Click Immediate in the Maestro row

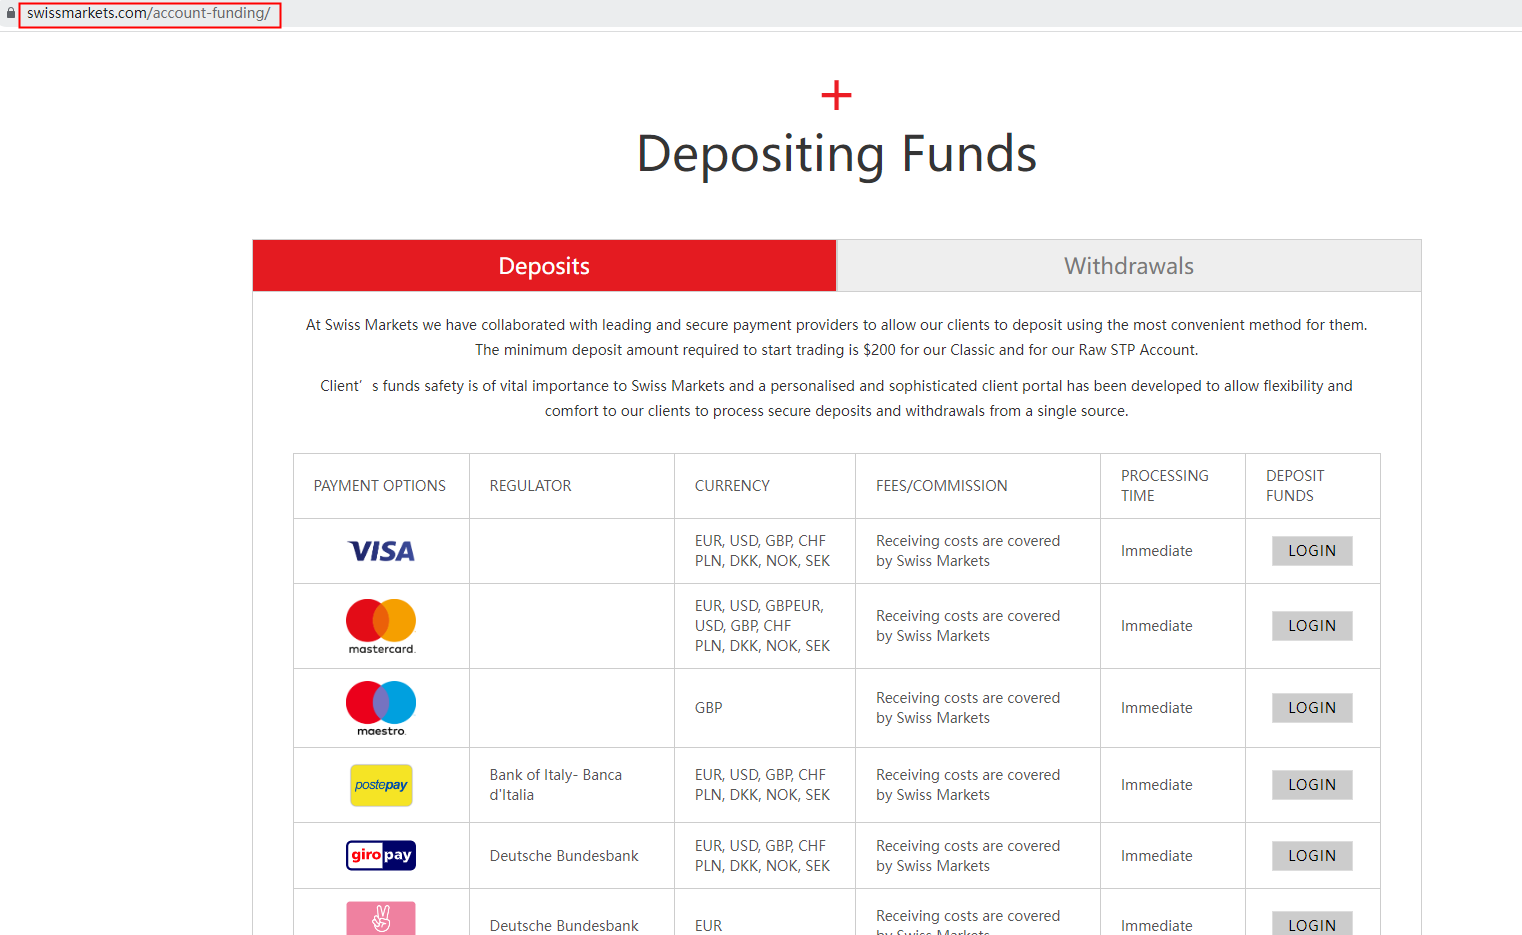pos(1156,708)
